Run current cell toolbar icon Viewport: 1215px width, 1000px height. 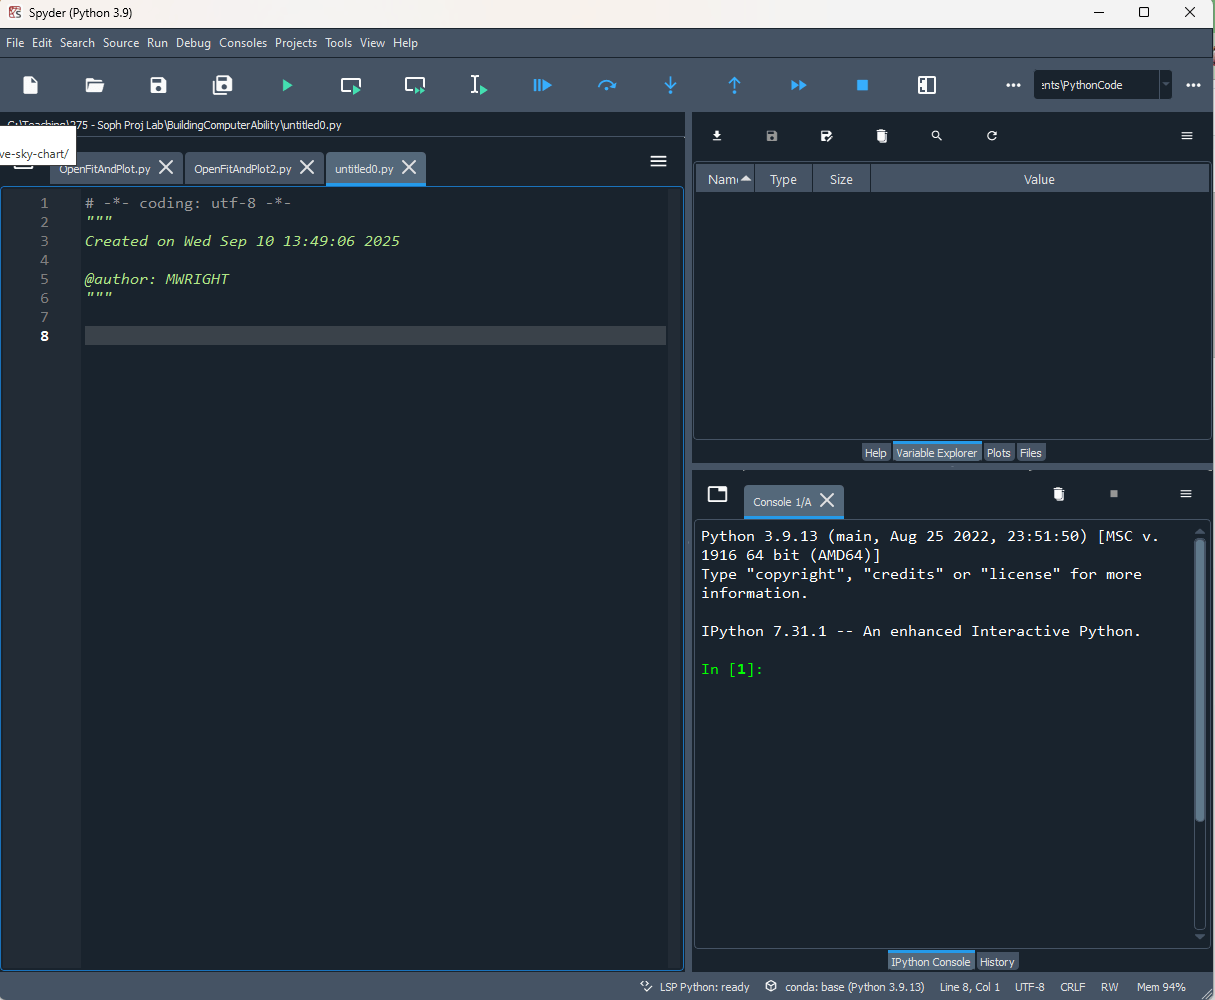pyautogui.click(x=351, y=85)
